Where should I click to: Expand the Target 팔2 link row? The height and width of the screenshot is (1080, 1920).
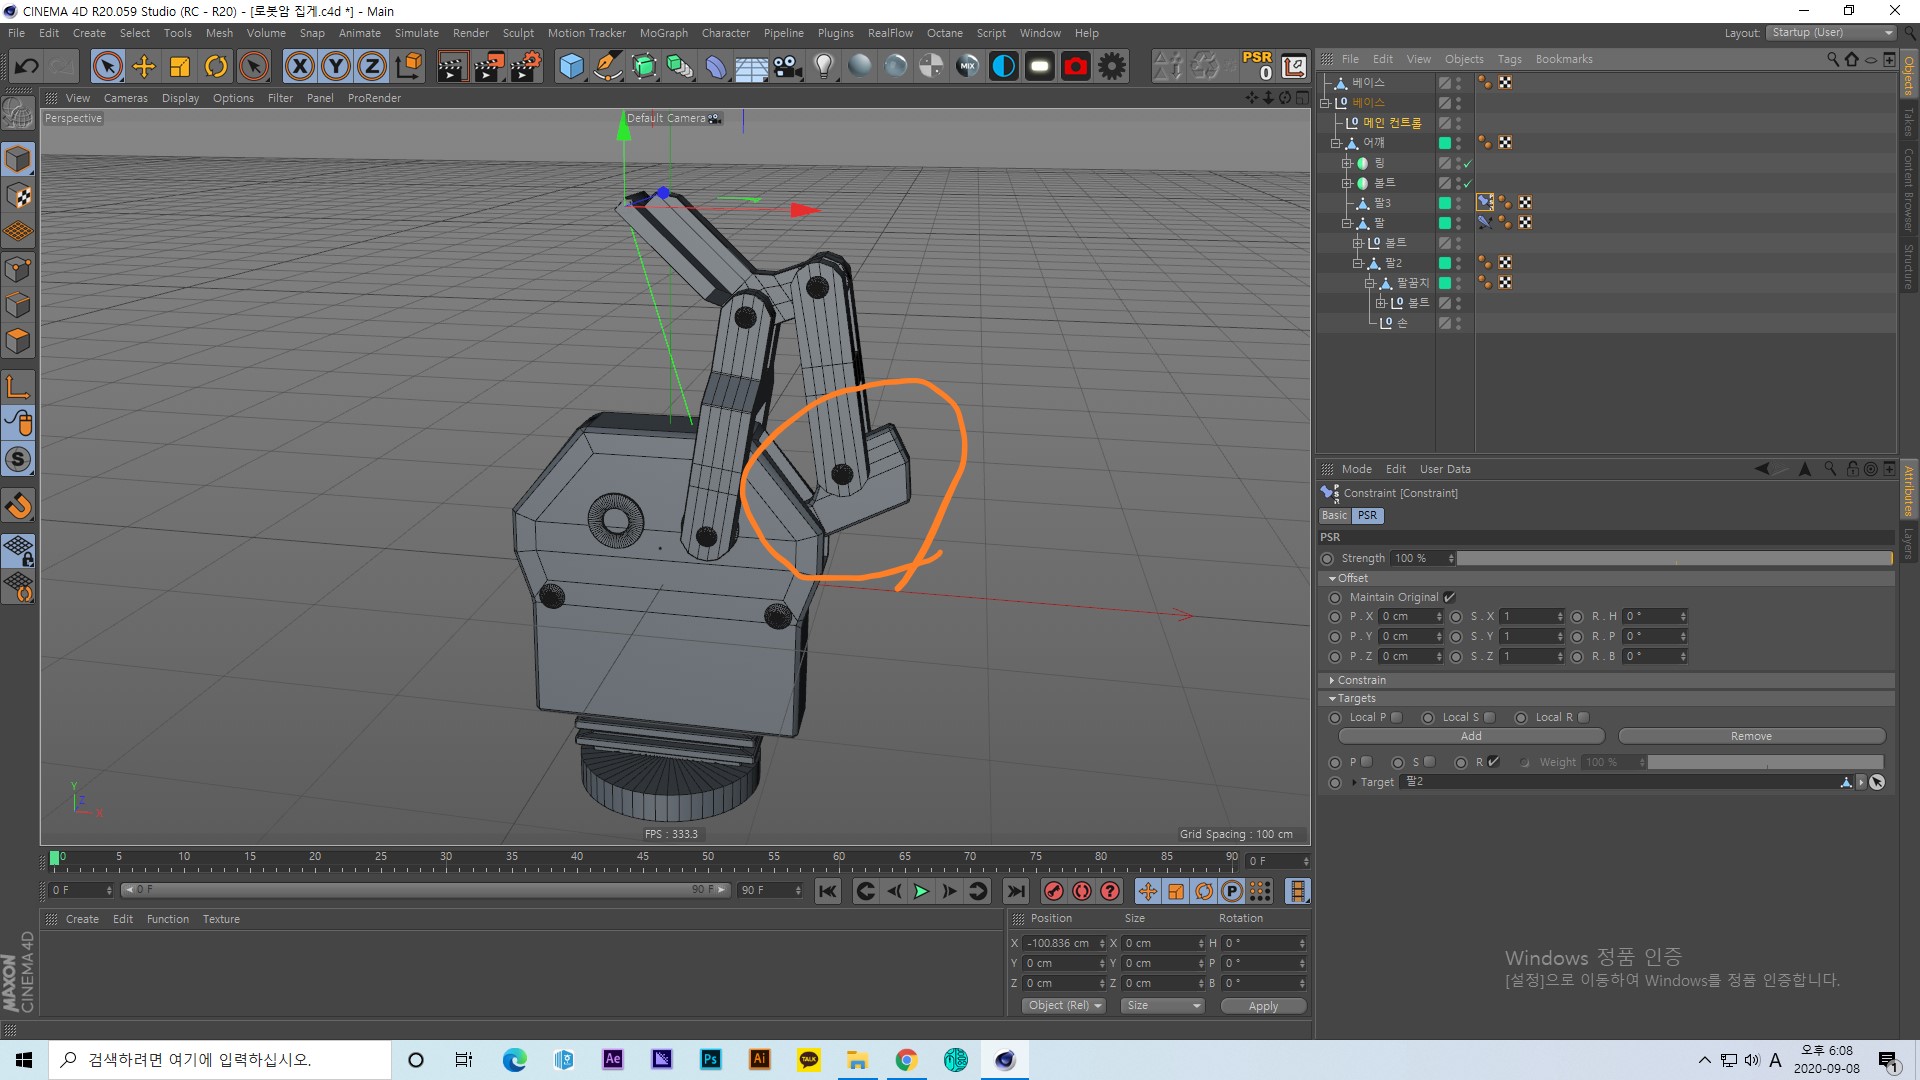click(1354, 782)
